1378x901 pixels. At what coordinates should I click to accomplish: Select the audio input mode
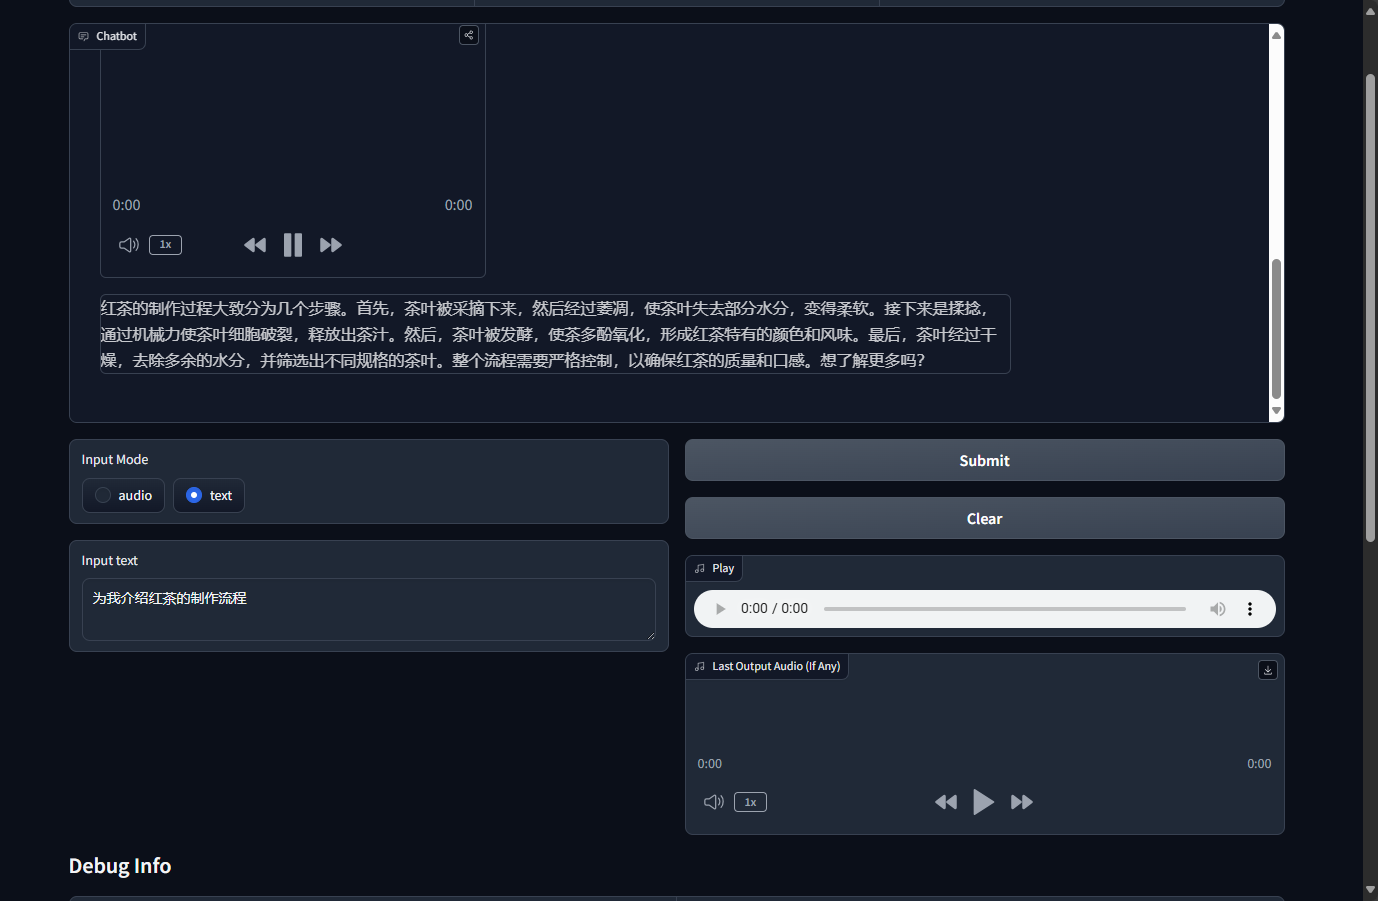tap(123, 495)
